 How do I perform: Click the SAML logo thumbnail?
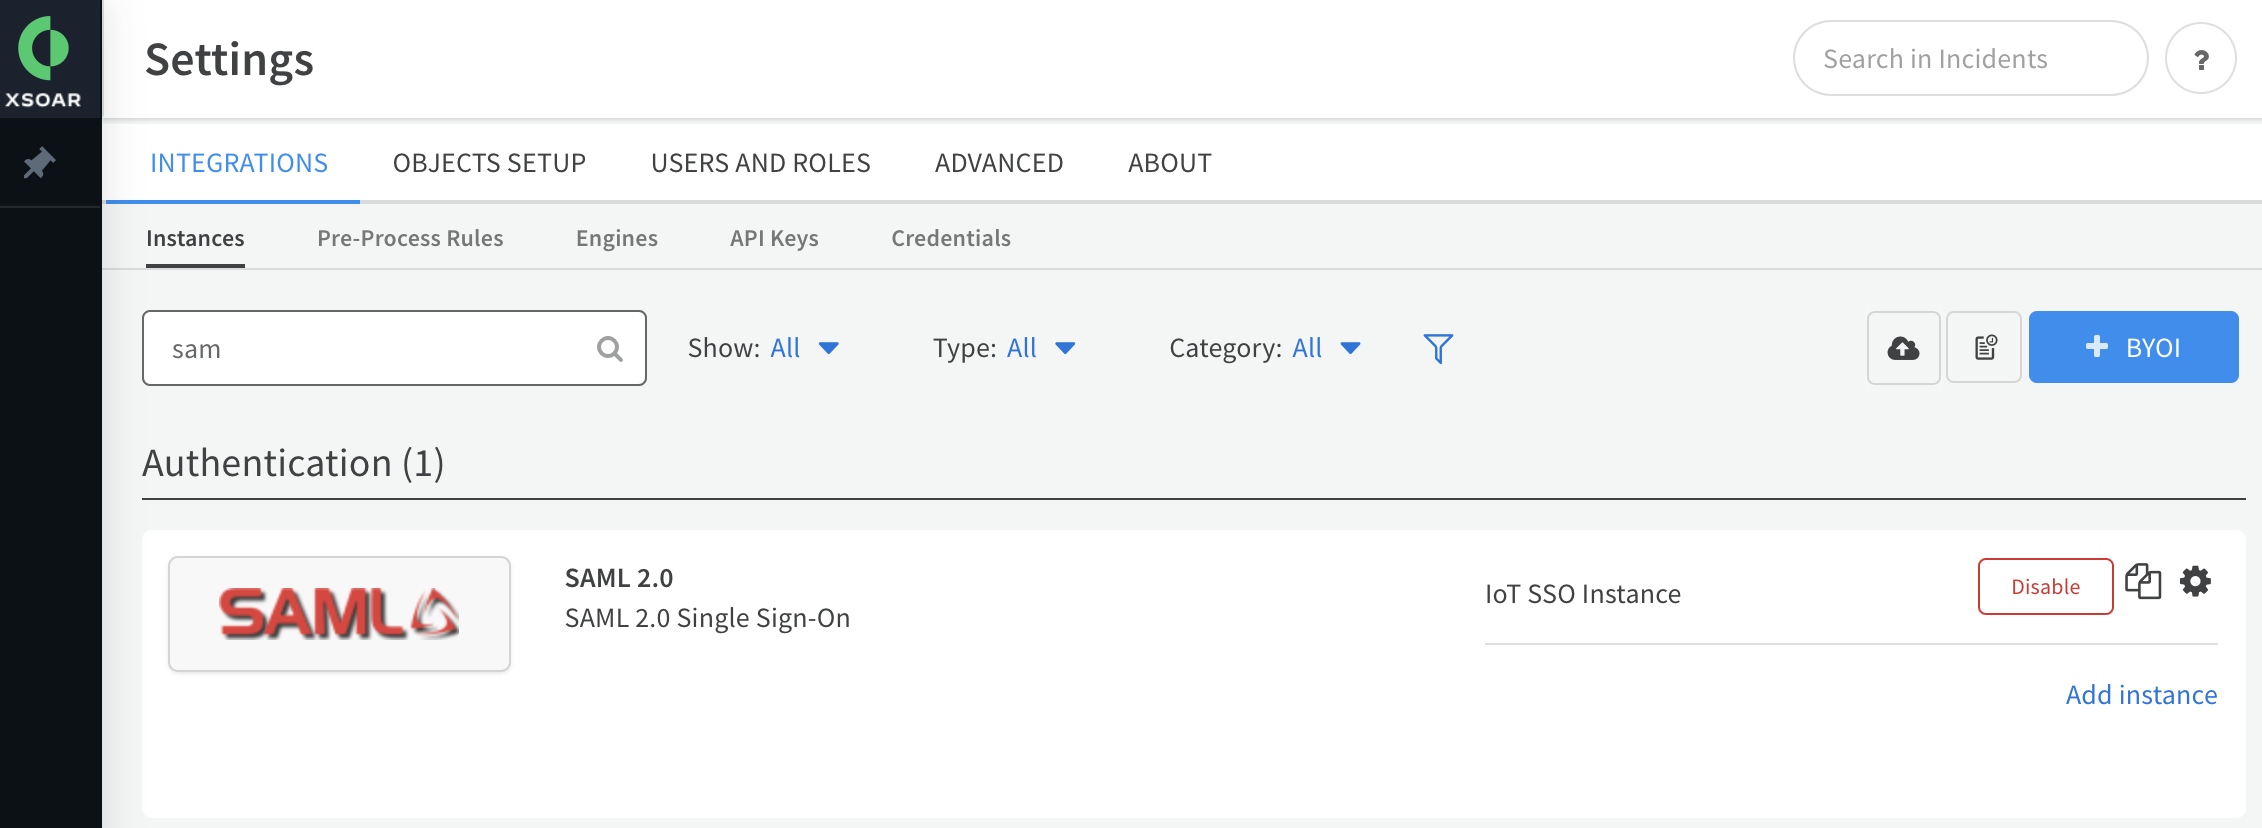click(339, 614)
